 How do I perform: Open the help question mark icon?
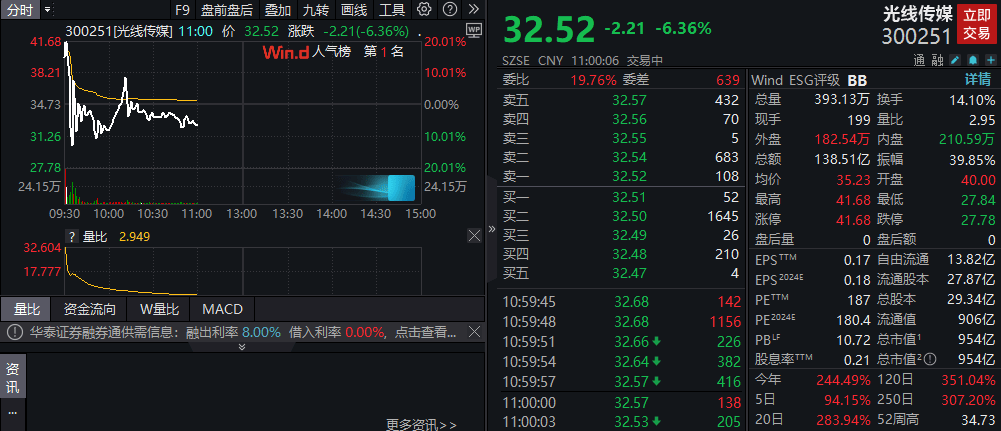450,10
